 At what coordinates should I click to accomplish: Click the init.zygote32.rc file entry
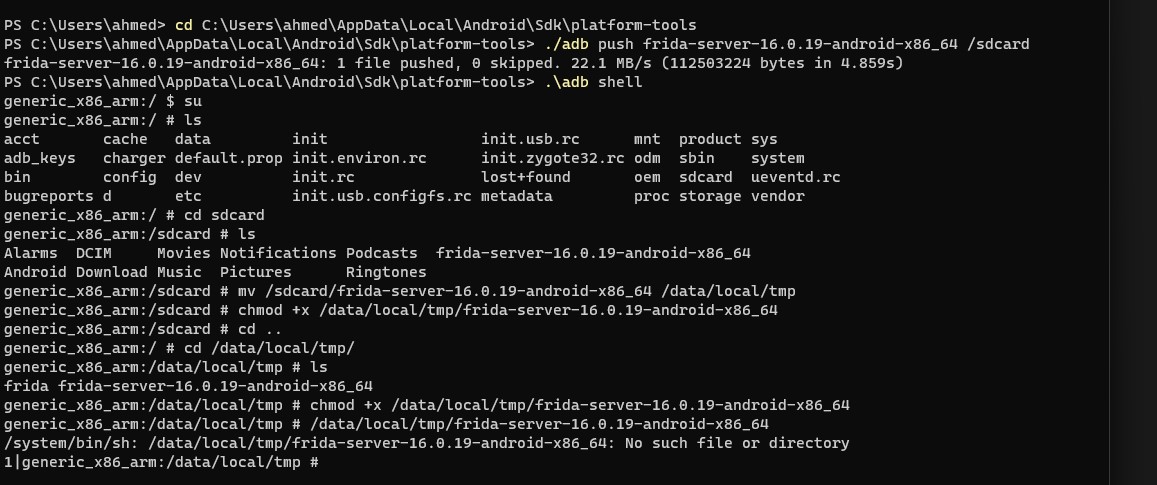click(552, 158)
